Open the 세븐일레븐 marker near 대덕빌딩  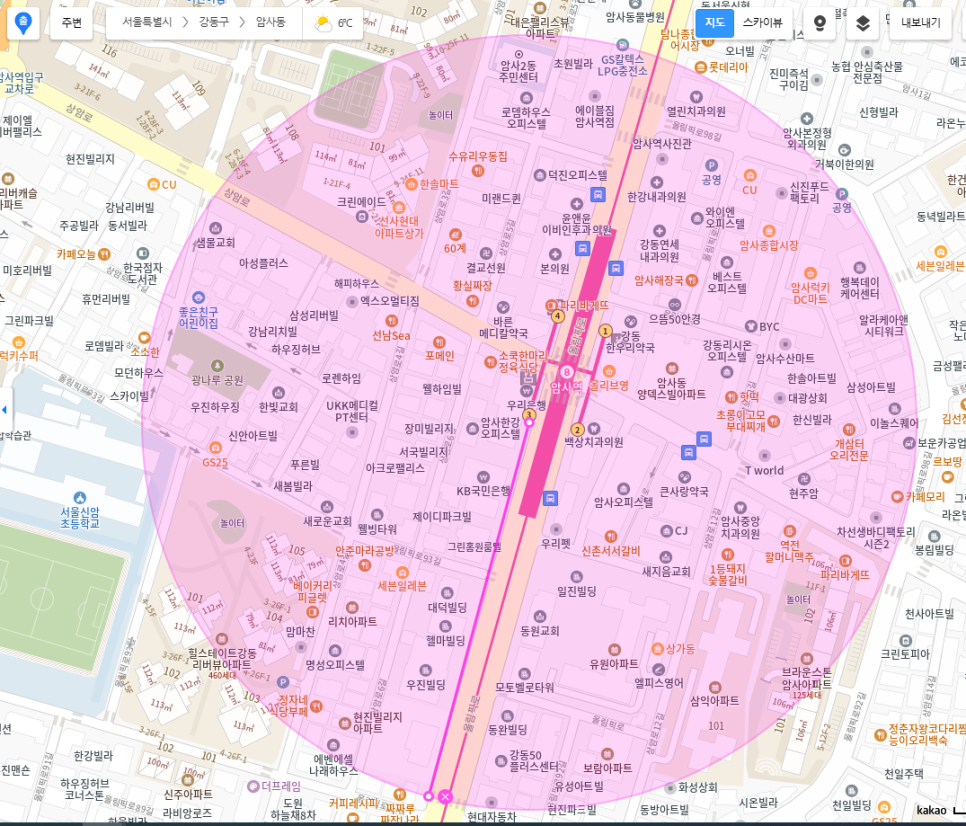[x=402, y=573]
